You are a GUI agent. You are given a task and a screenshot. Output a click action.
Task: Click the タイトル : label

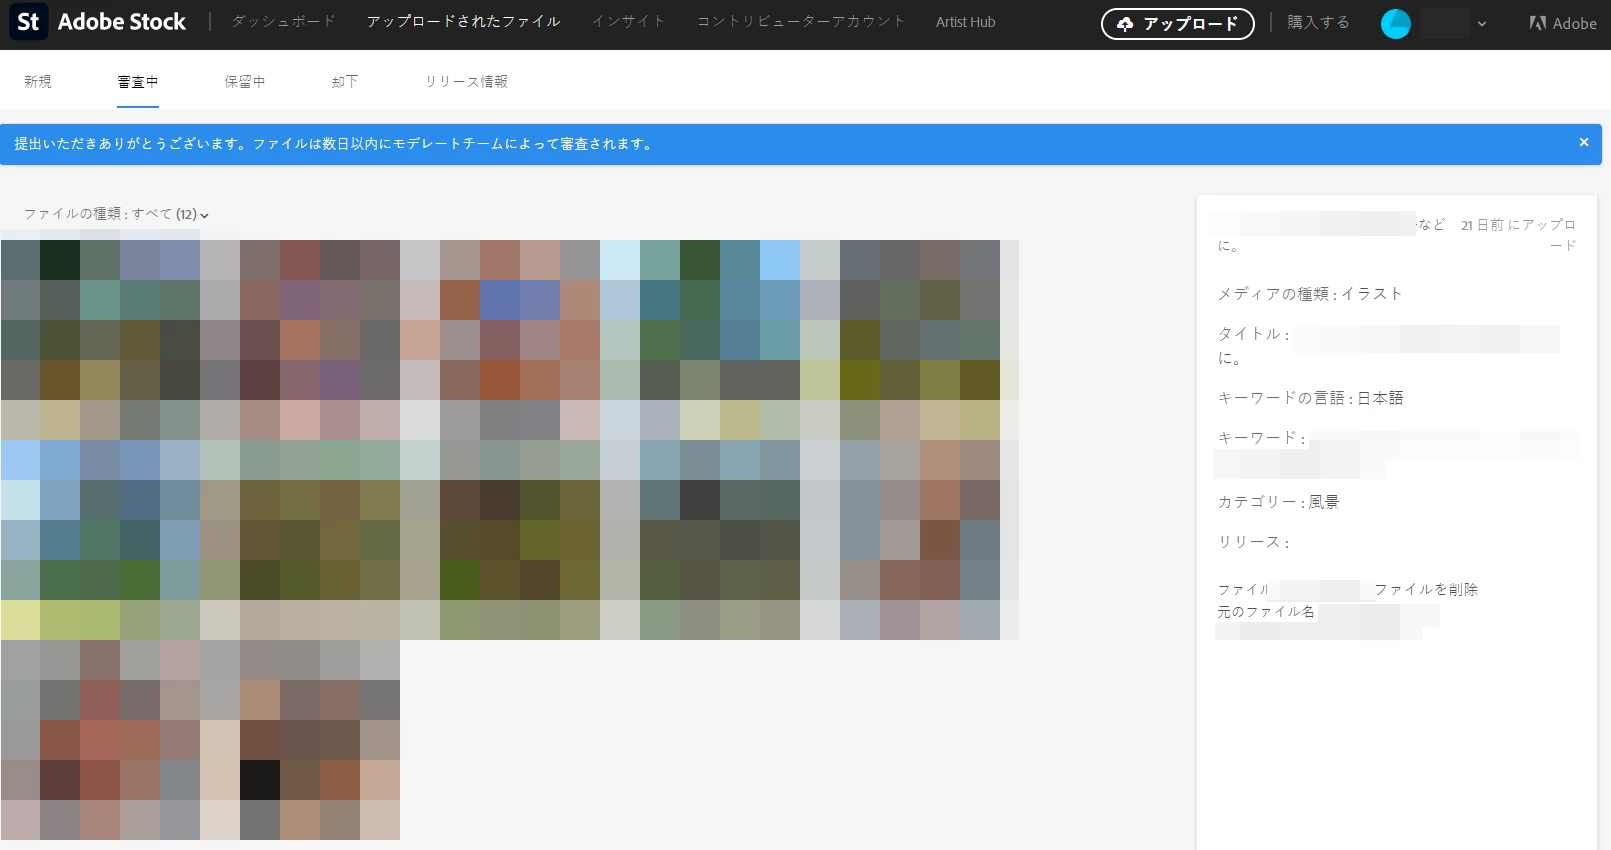point(1253,334)
